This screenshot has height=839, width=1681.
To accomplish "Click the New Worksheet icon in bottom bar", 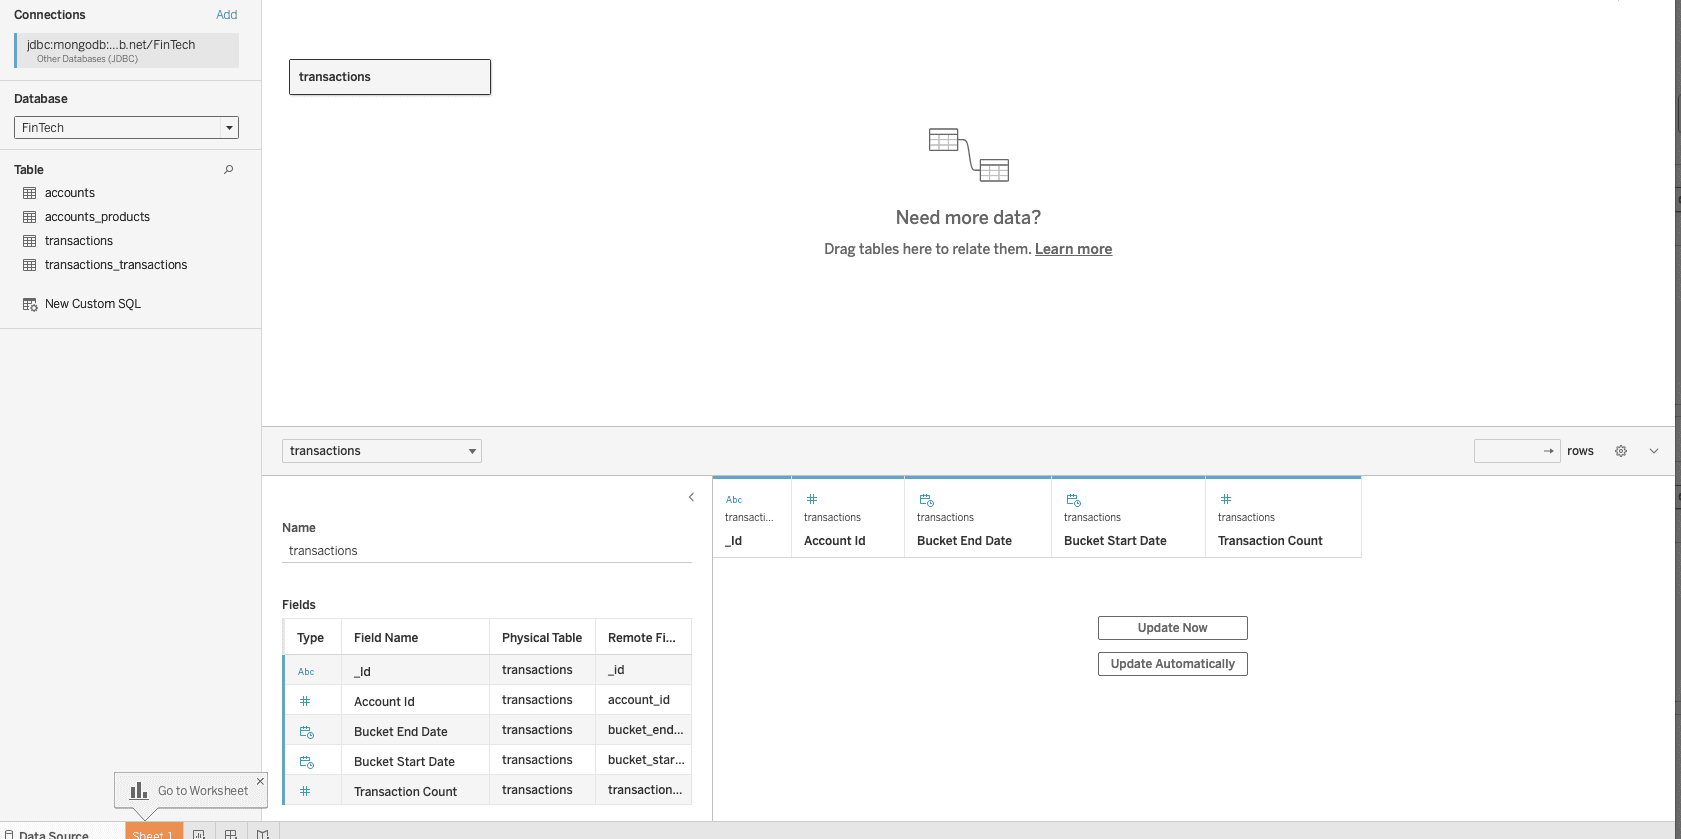I will click(199, 833).
